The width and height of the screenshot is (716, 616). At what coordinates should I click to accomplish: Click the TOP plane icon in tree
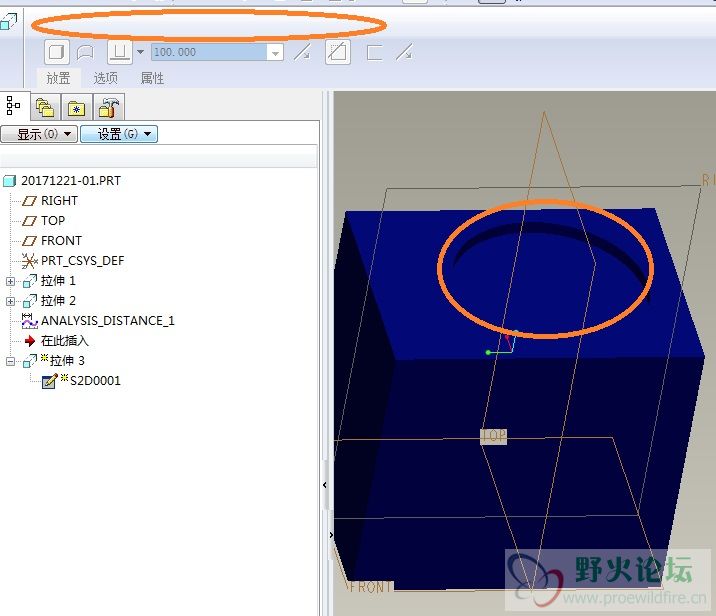[x=29, y=221]
